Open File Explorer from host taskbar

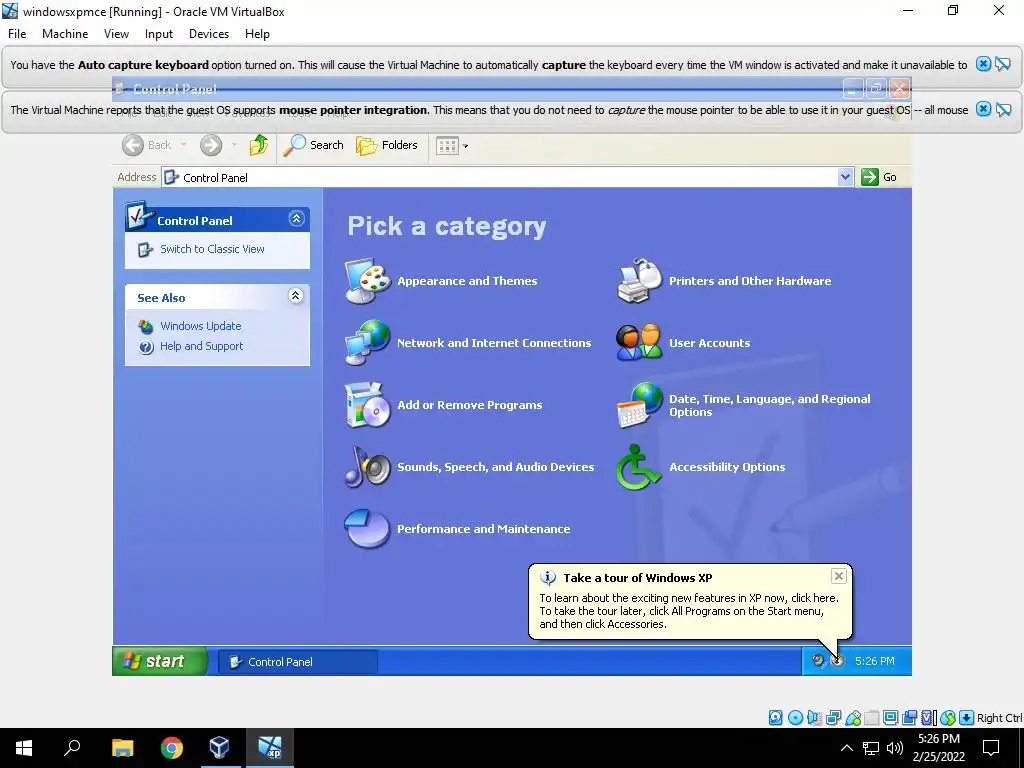point(123,748)
